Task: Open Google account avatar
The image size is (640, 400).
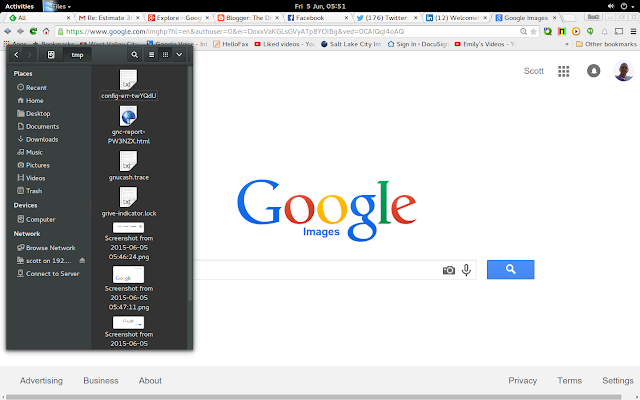Action: pyautogui.click(x=624, y=71)
